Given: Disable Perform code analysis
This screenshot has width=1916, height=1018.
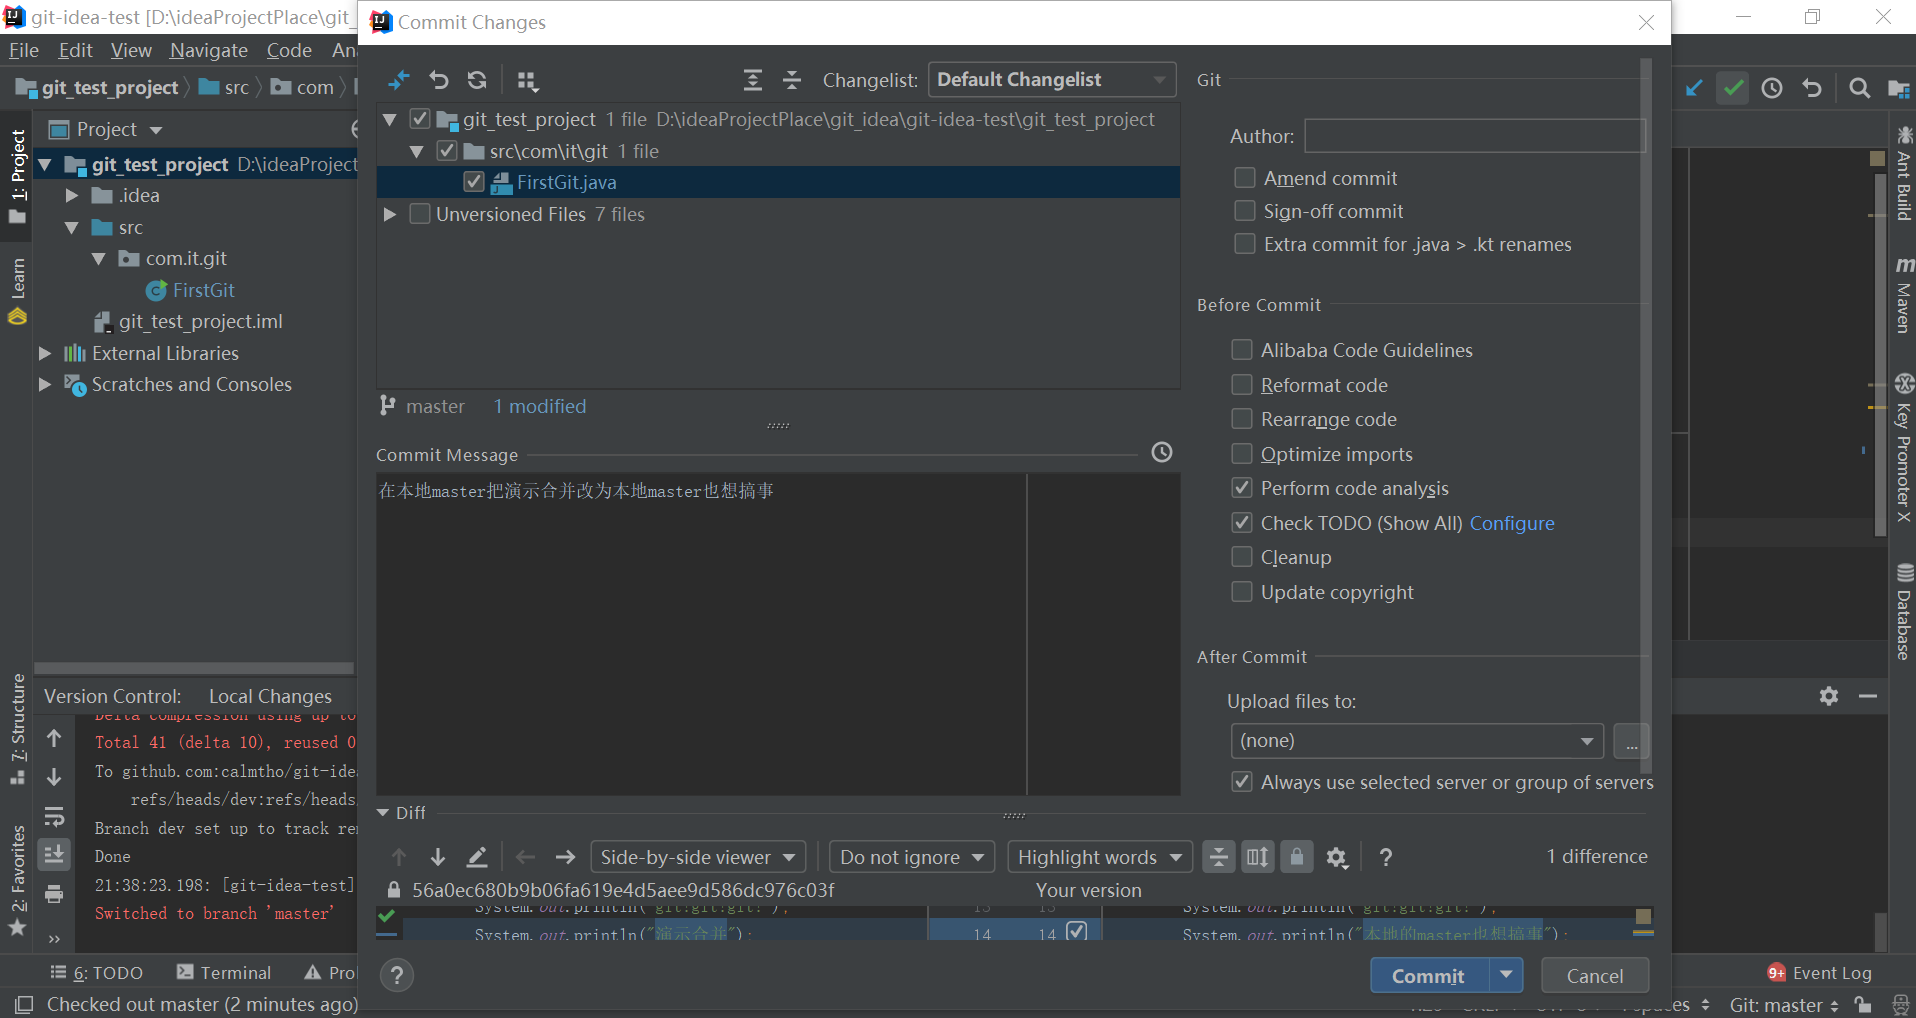Looking at the screenshot, I should pos(1241,488).
